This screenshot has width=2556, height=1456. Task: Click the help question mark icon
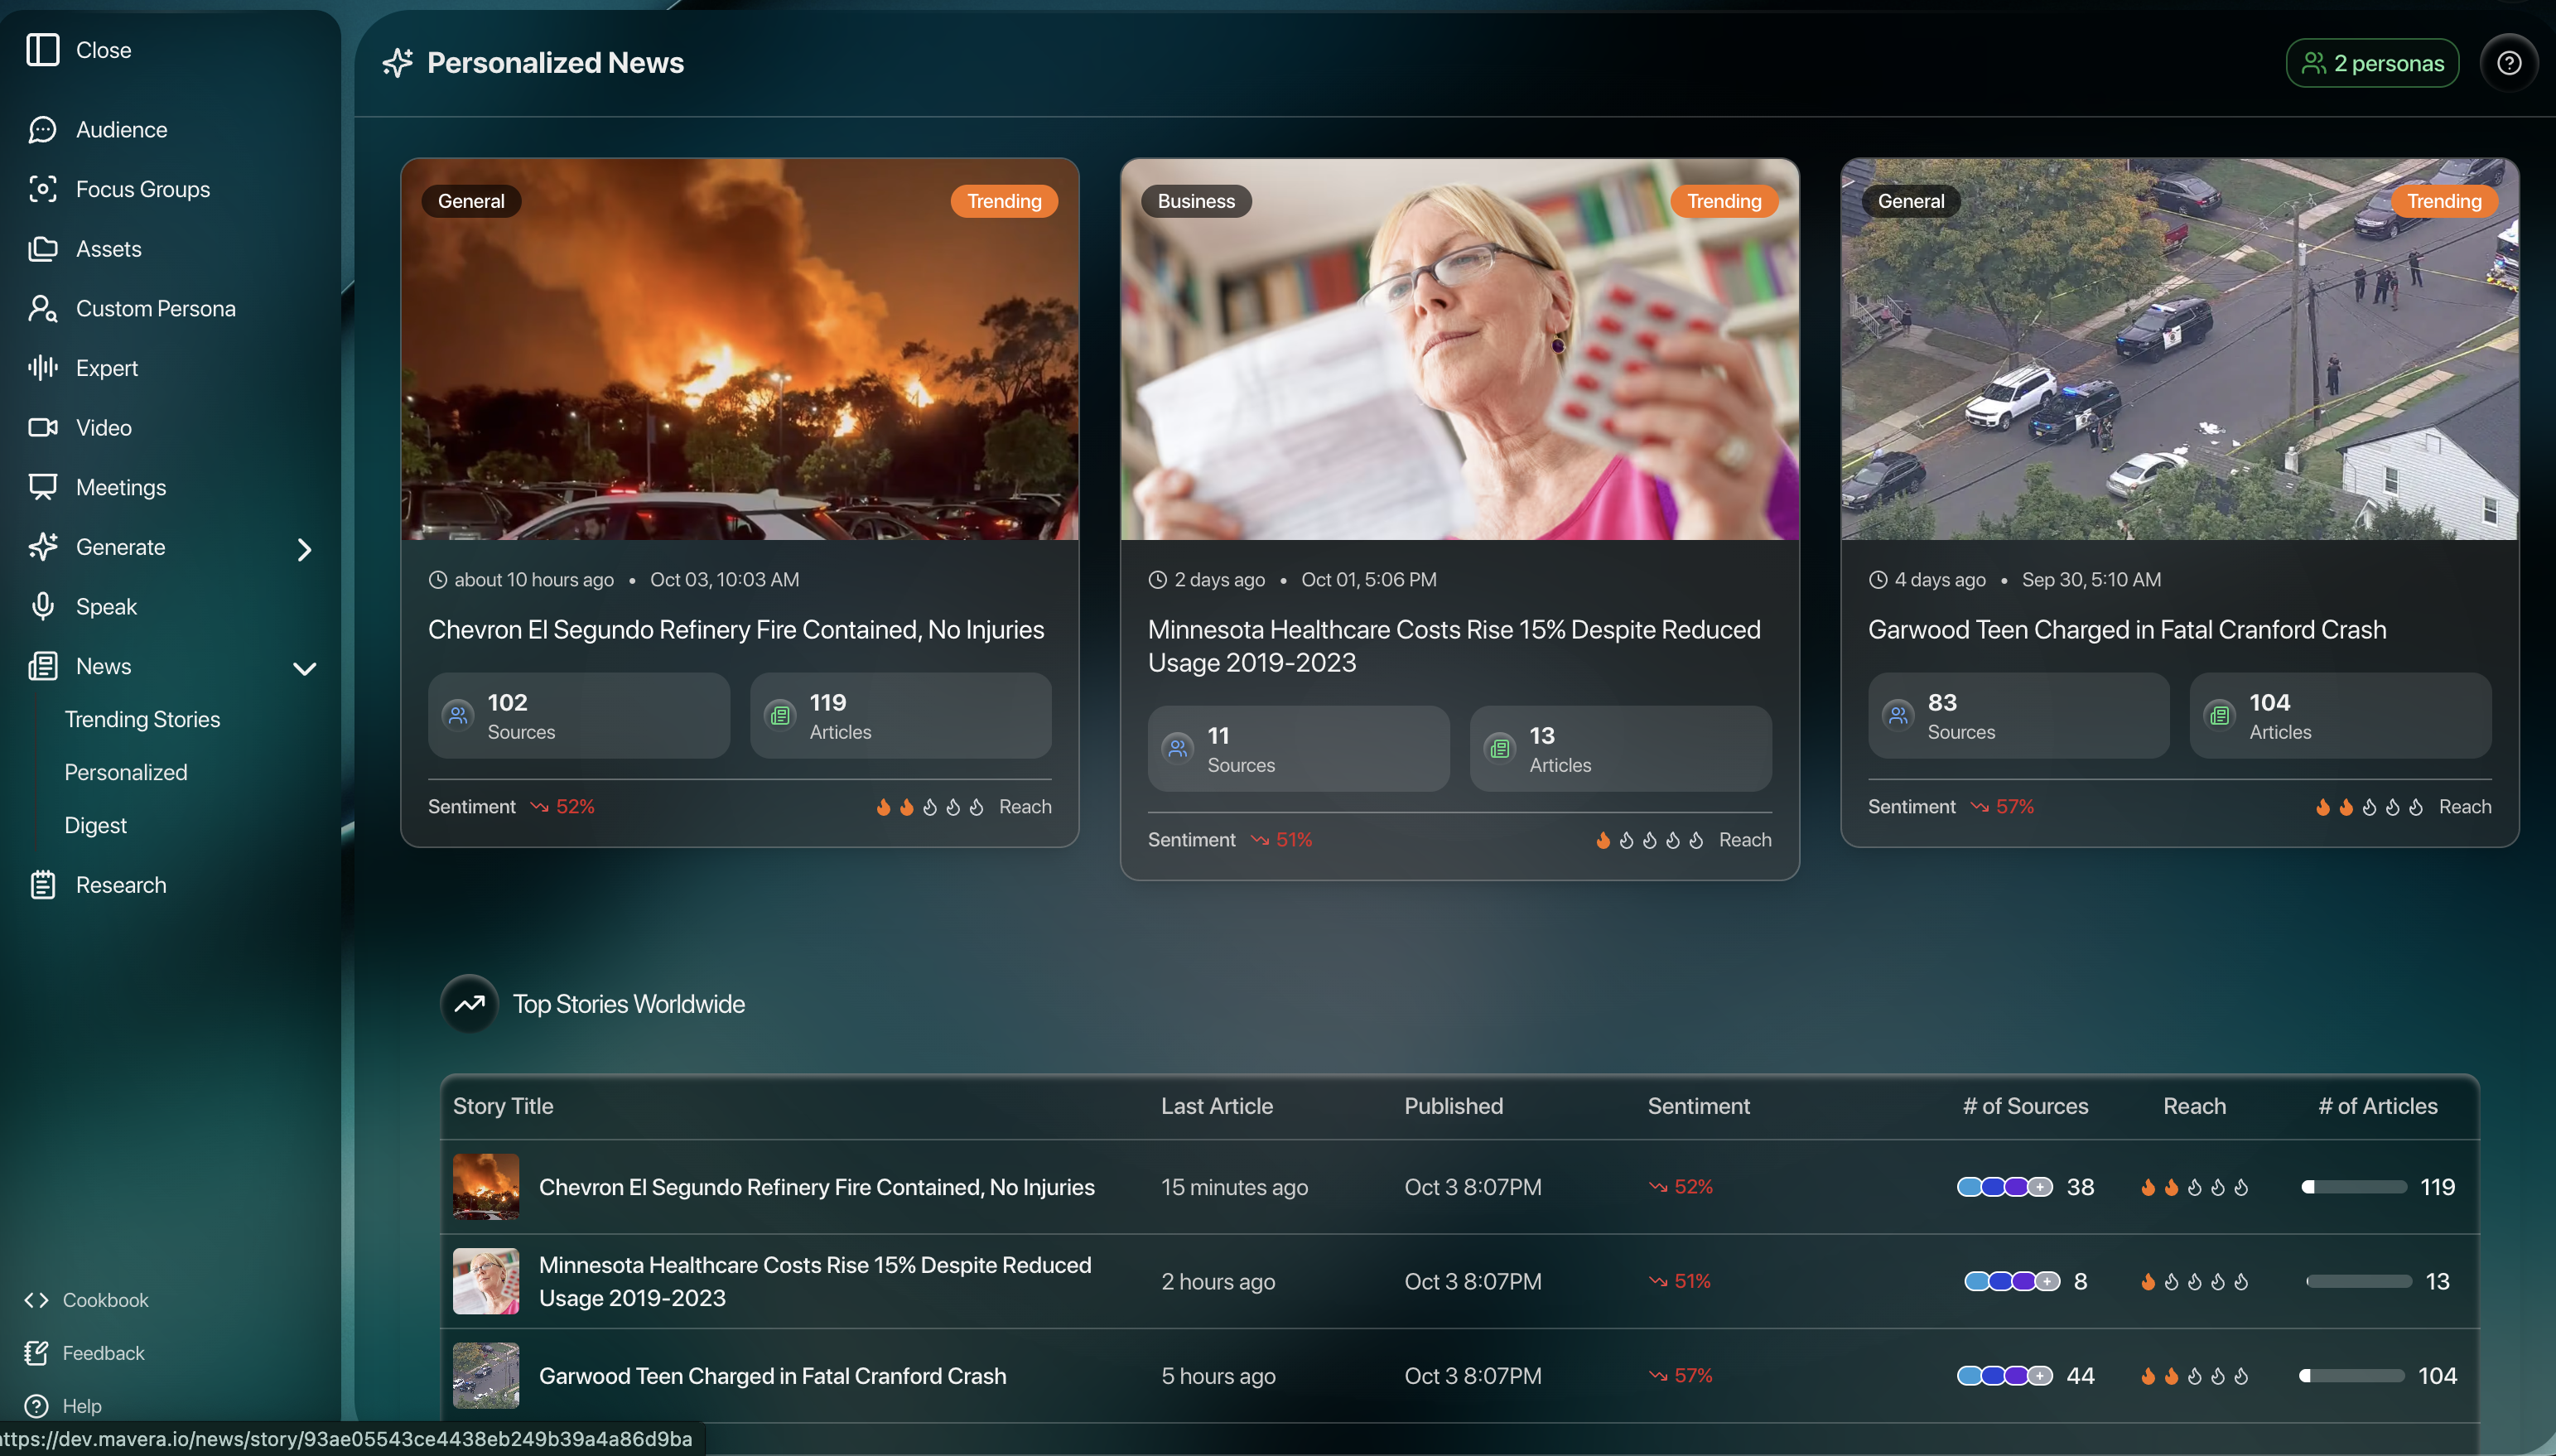click(2508, 62)
